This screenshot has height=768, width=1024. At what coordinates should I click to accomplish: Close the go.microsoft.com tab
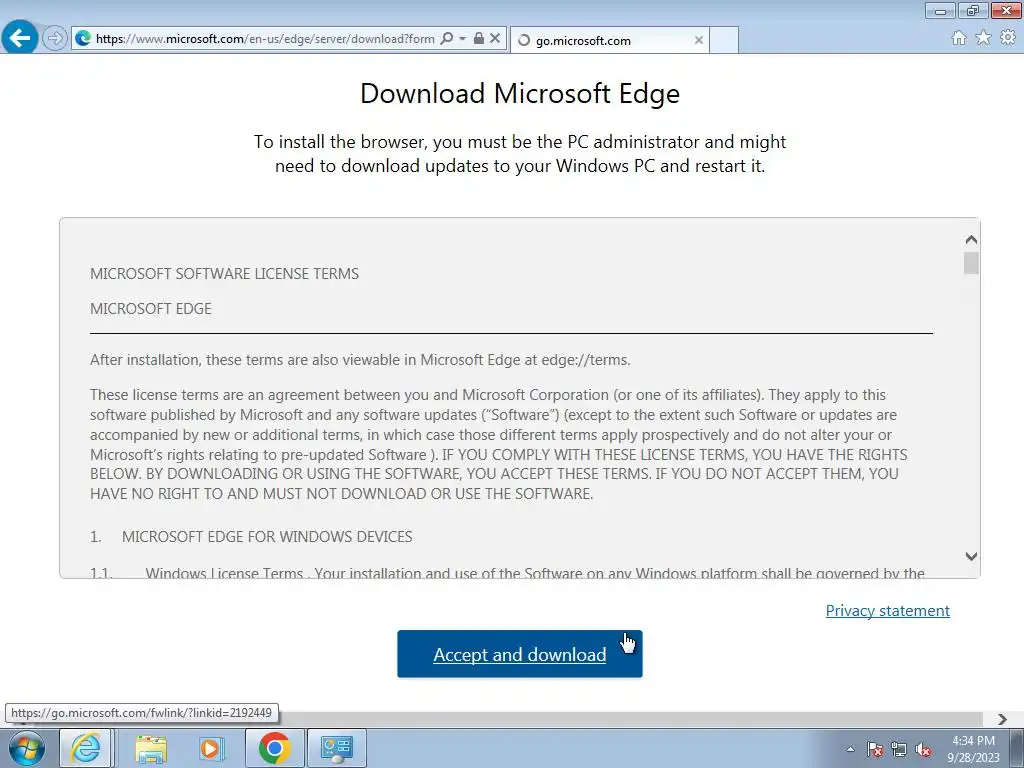(699, 40)
